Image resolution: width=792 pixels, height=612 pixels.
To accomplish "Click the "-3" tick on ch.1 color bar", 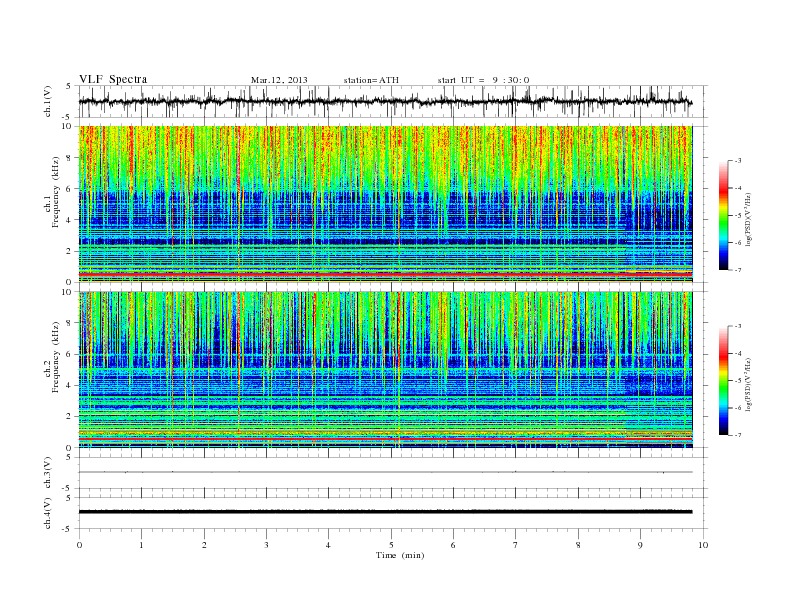I will point(738,161).
